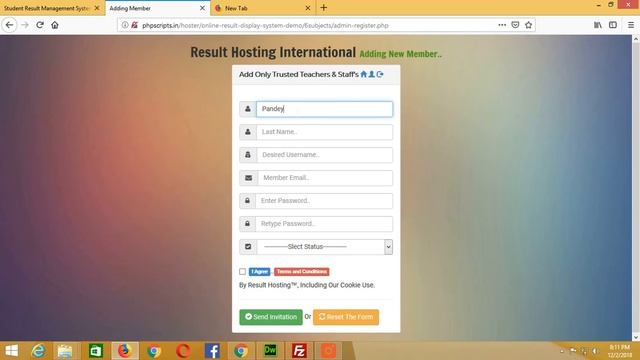This screenshot has width=640, height=360.
Task: Open a new tab with the plus icon
Action: click(x=324, y=7)
